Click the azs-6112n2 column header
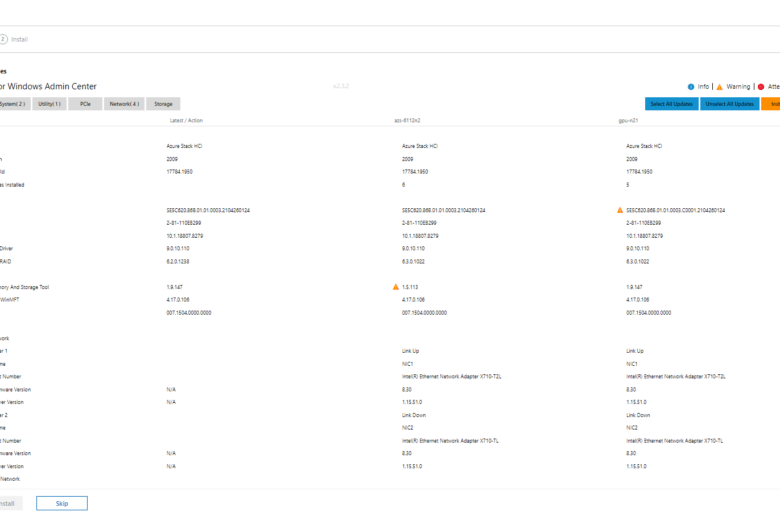The height and width of the screenshot is (516, 780). pos(407,120)
